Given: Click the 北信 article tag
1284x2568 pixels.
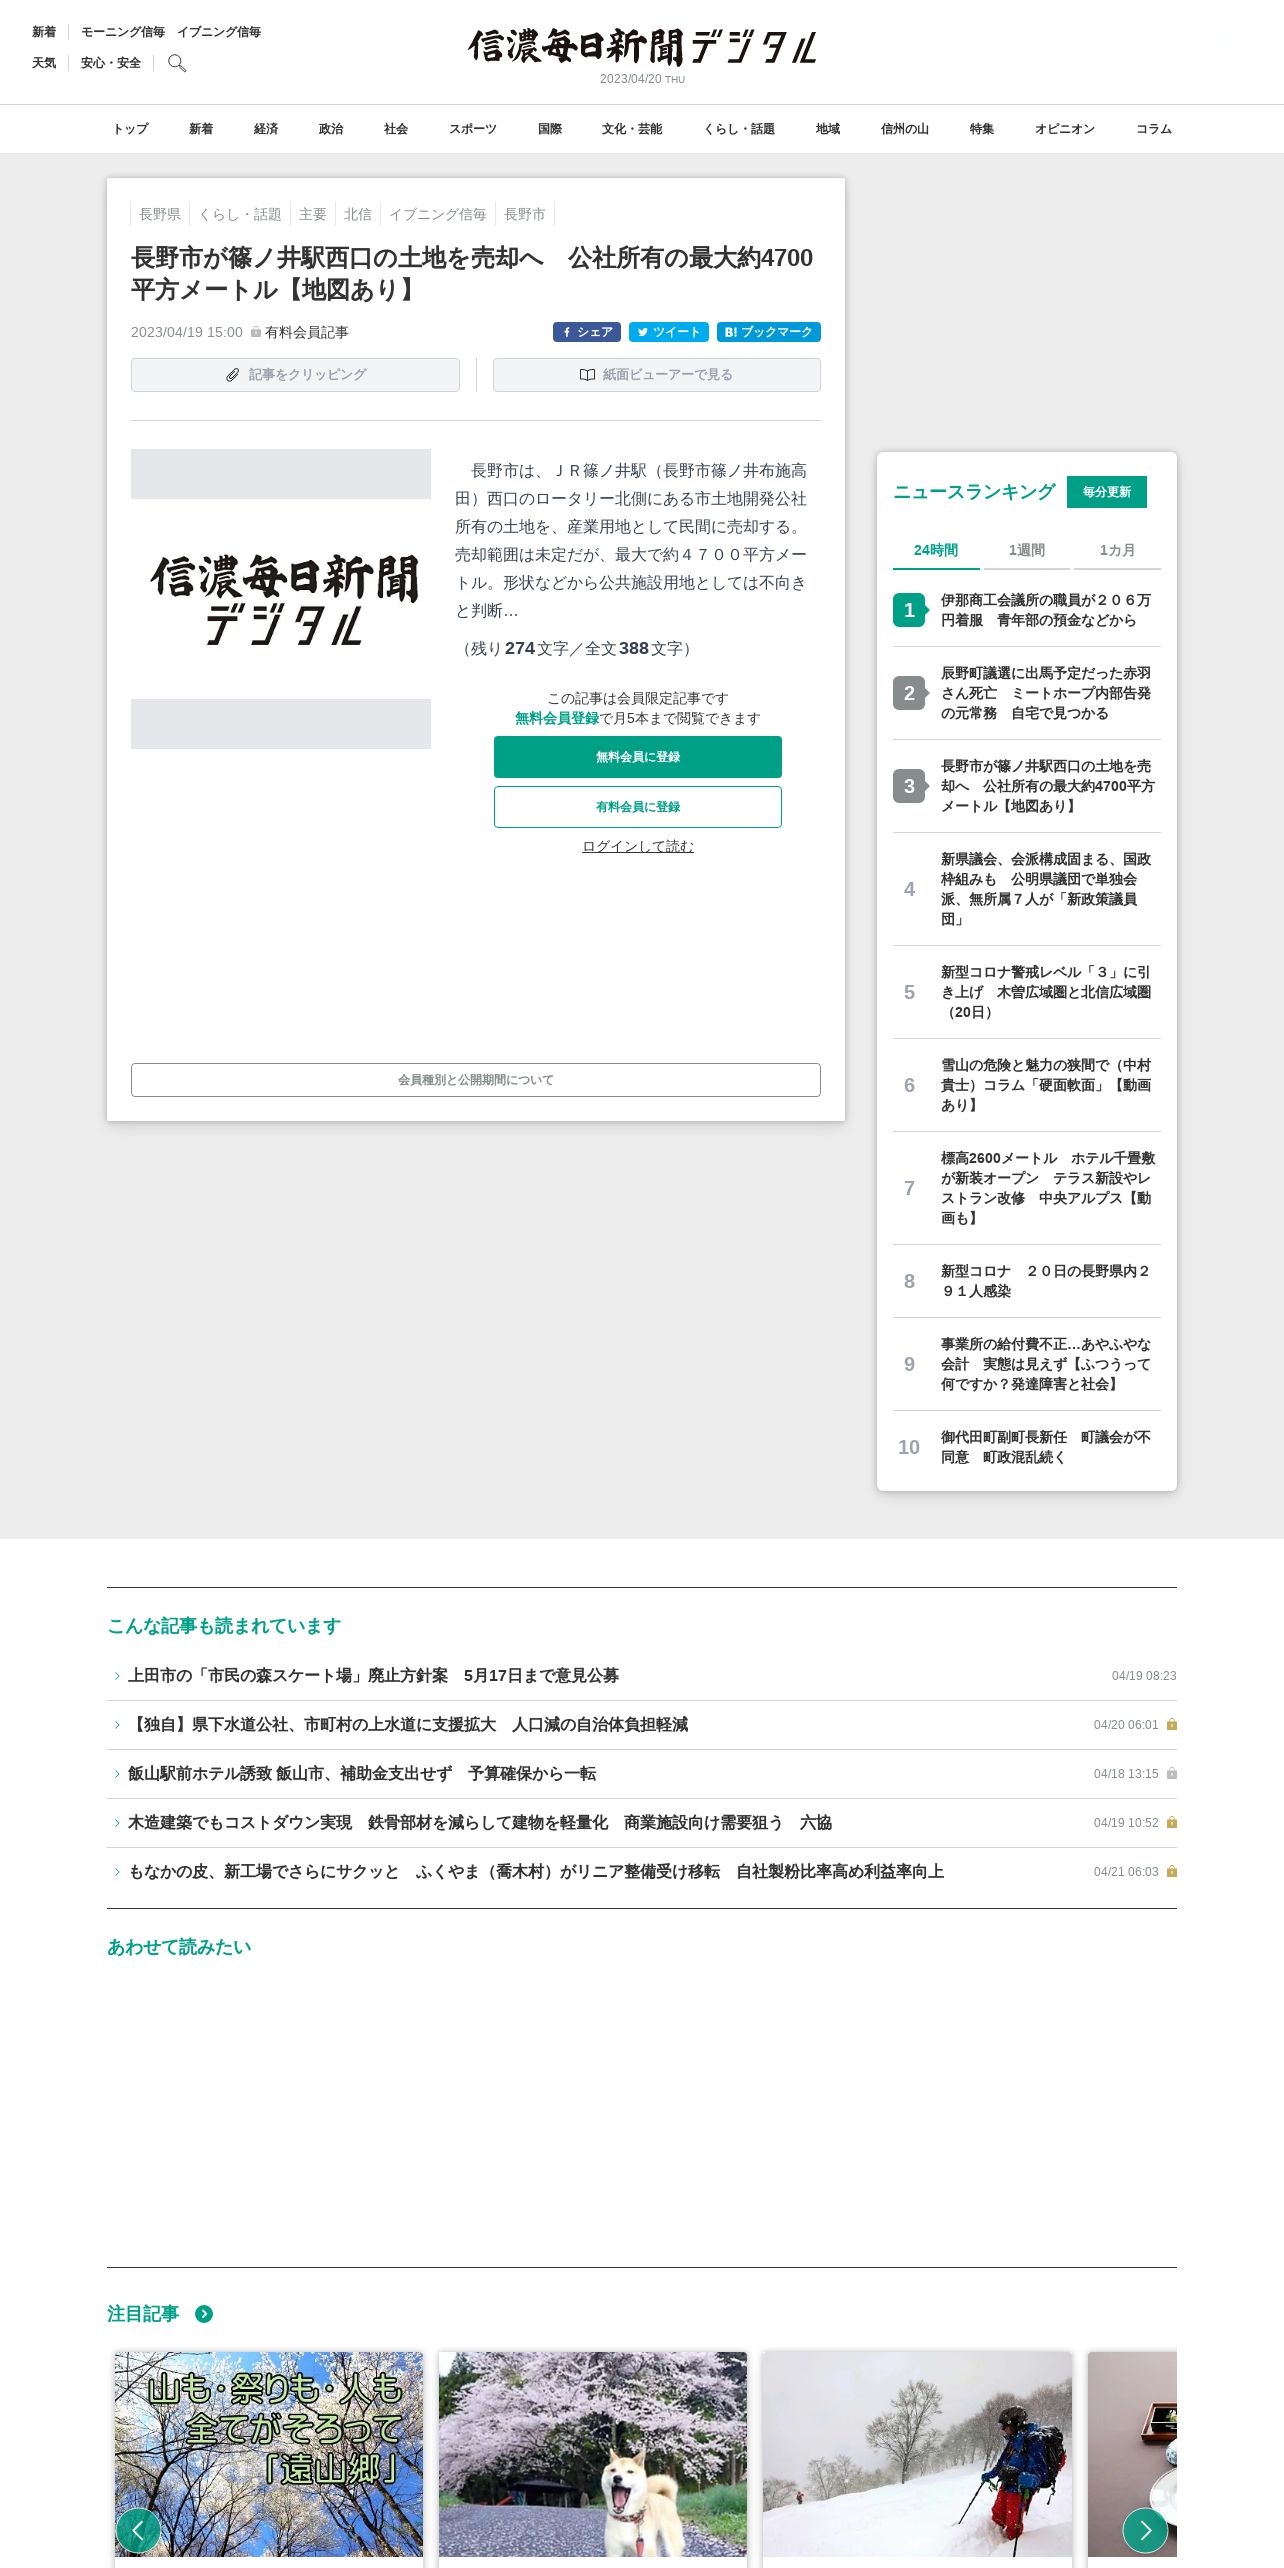Looking at the screenshot, I should (x=358, y=214).
